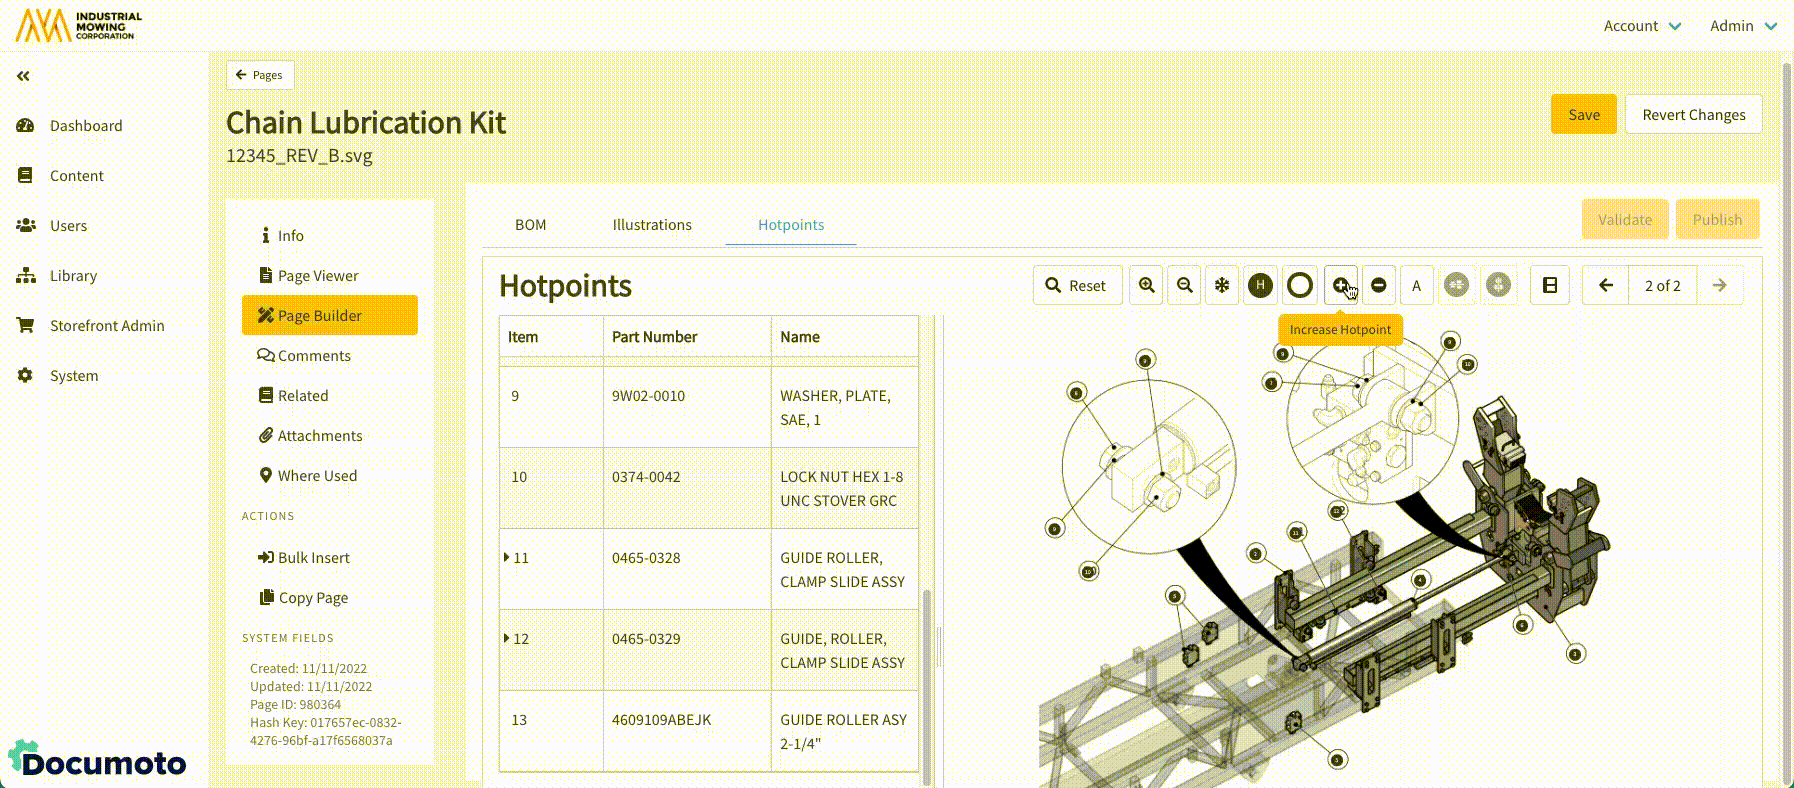Toggle the hollow circle hotpoint style

click(1300, 286)
